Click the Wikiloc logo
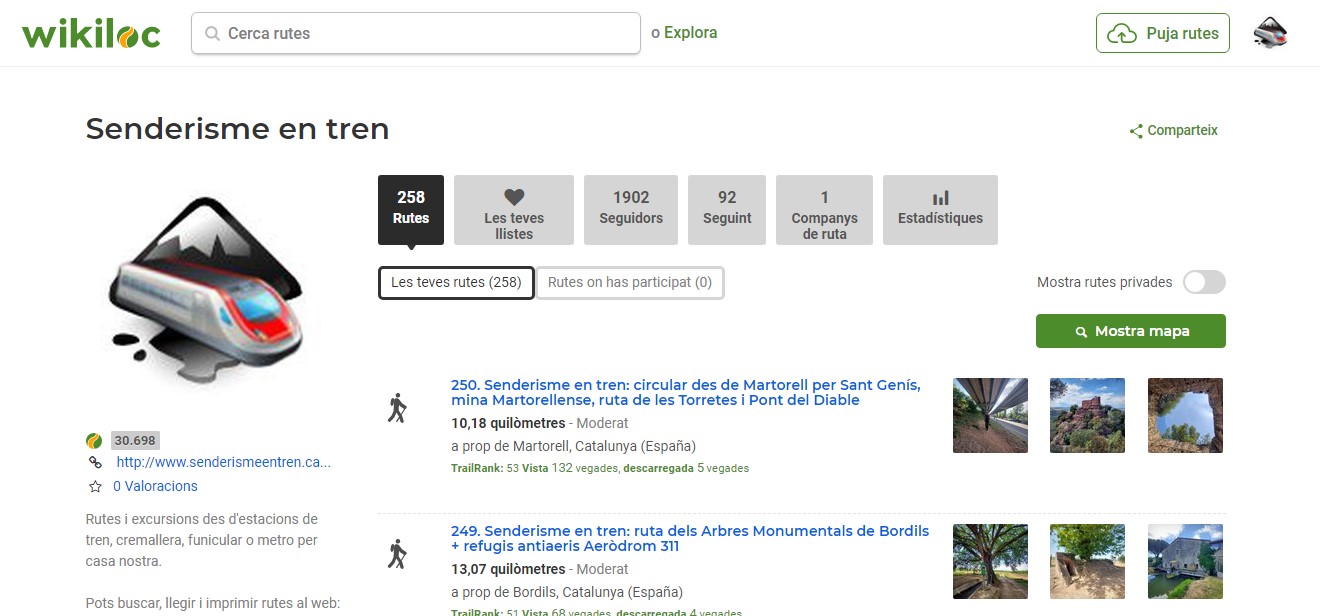 click(91, 33)
